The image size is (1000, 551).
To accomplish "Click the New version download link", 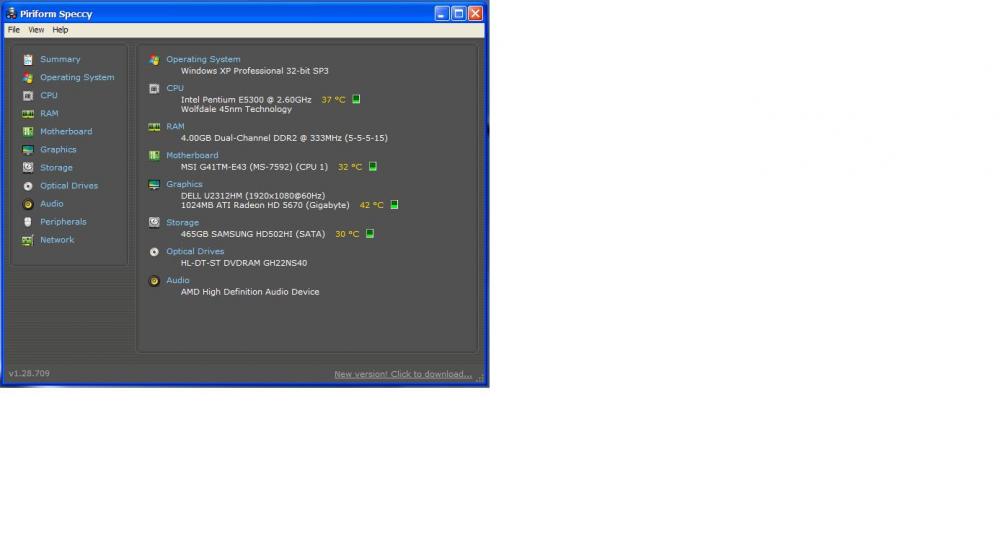I will tap(403, 374).
